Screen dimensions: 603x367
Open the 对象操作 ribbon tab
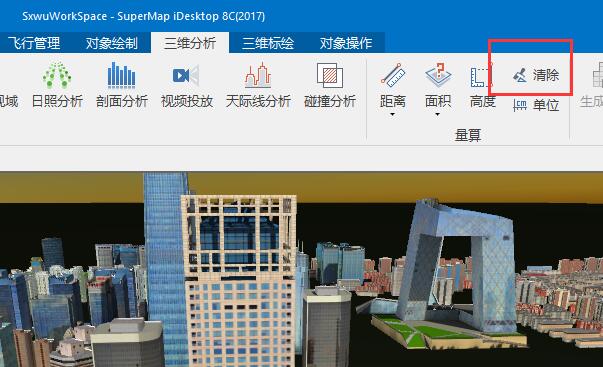pyautogui.click(x=346, y=43)
